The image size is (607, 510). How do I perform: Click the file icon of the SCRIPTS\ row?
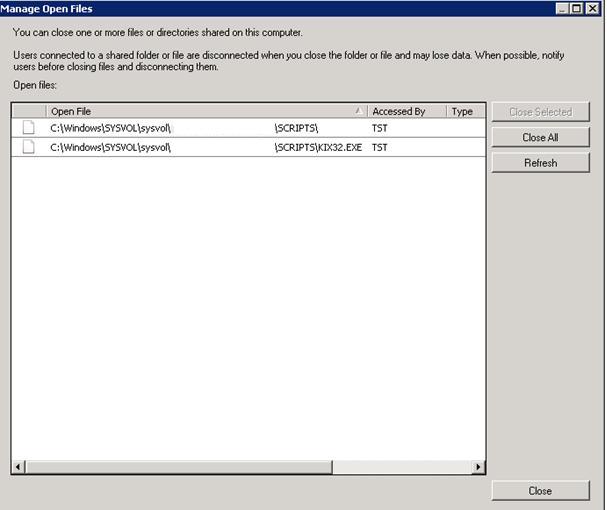(x=29, y=128)
